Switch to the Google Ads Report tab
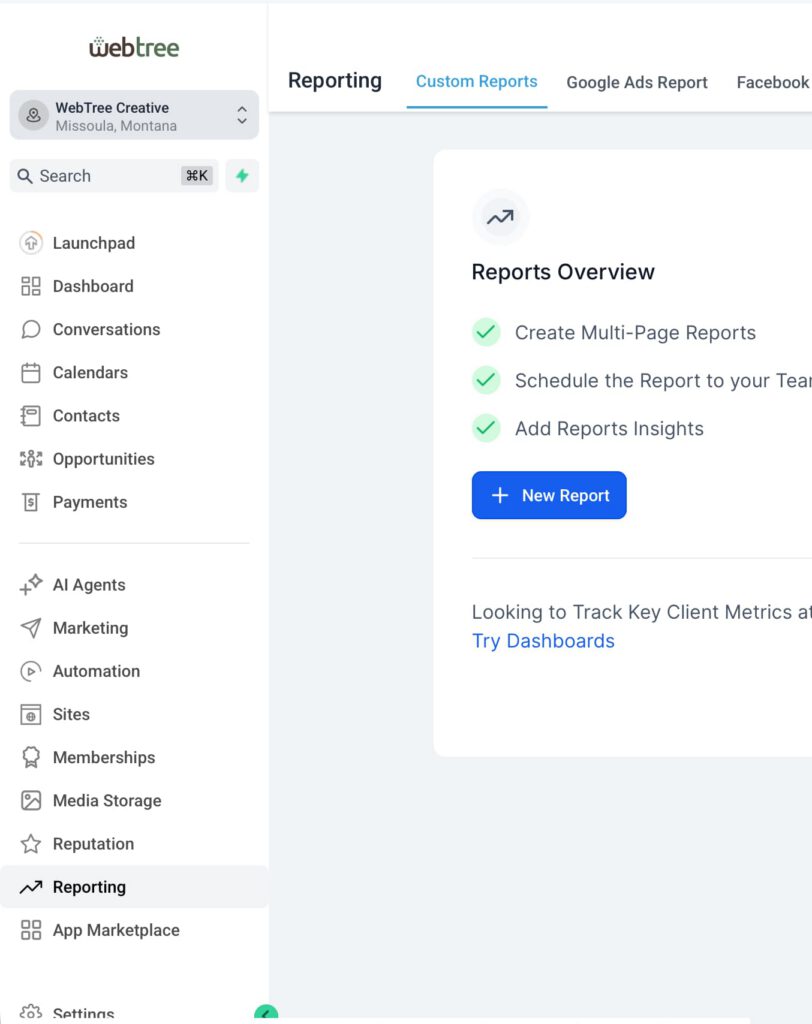This screenshot has width=812, height=1024. click(637, 83)
